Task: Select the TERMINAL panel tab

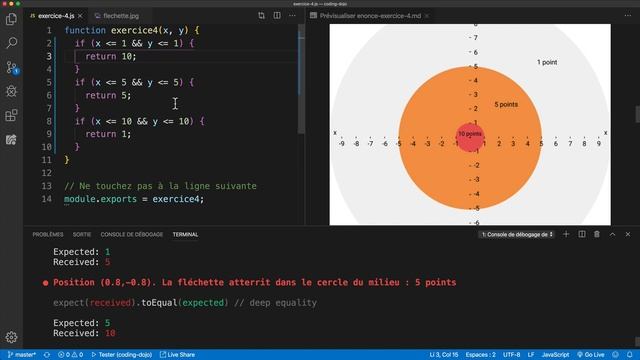Action: click(x=185, y=234)
